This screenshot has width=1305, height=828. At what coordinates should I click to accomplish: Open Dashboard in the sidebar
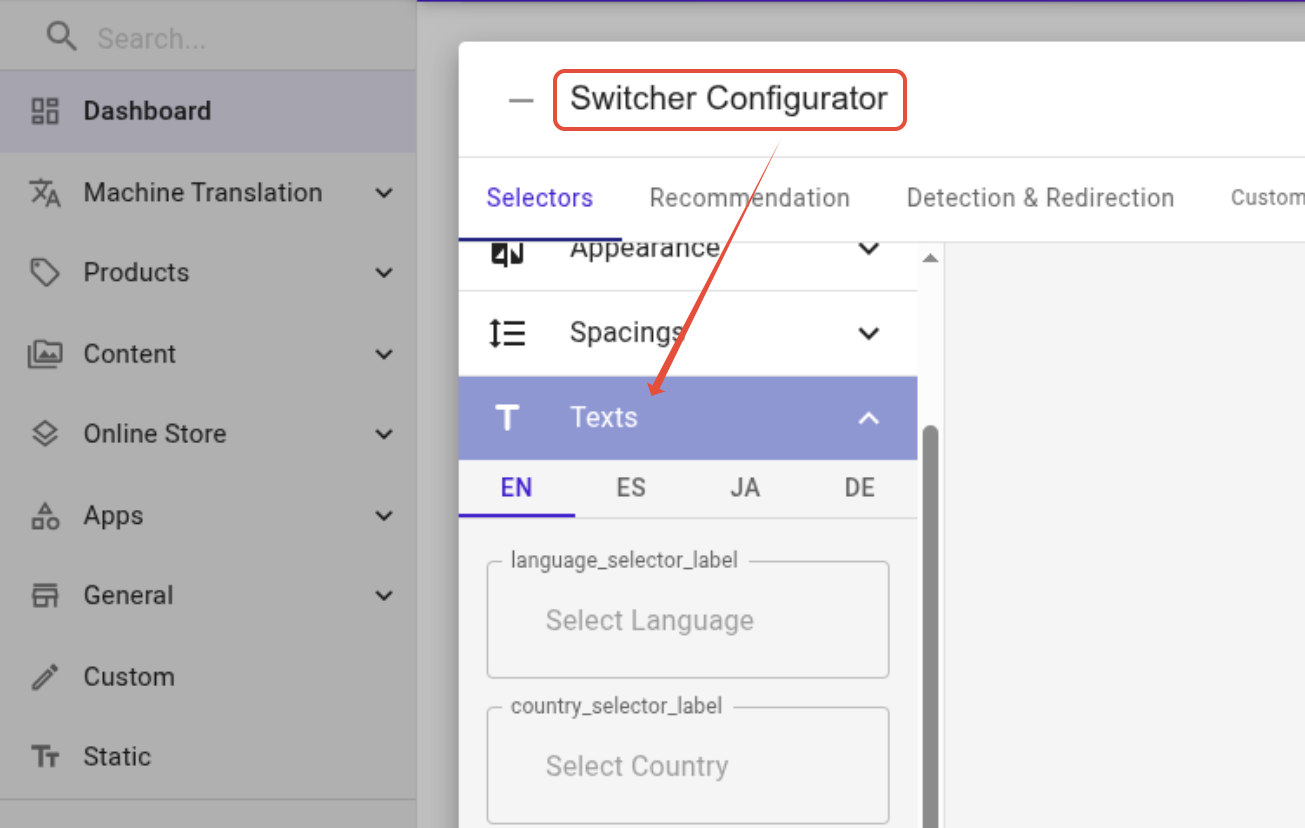point(208,111)
